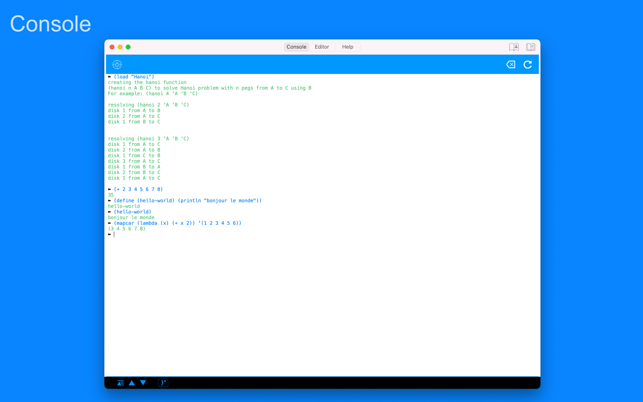The image size is (643, 402).
Task: Click the down arrow history icon
Action: click(x=143, y=383)
